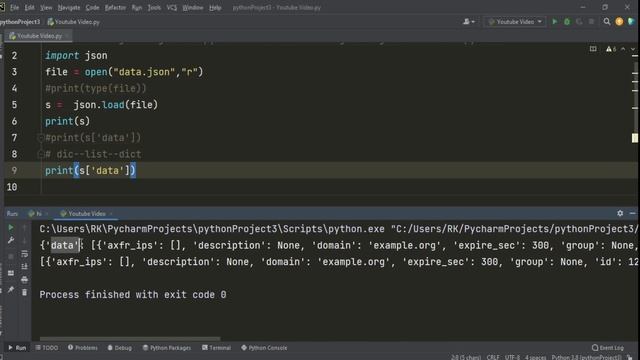Open the Terminal tool window
This screenshot has width=640, height=360.
[x=216, y=348]
